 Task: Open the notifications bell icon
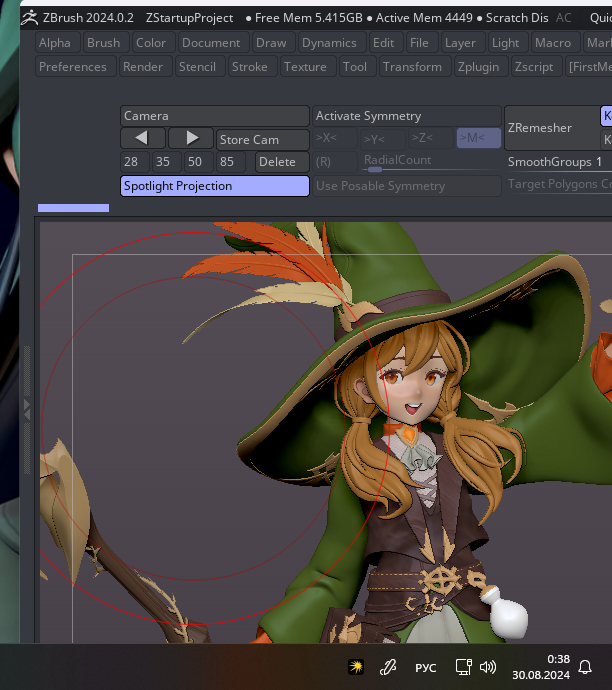pyautogui.click(x=585, y=667)
